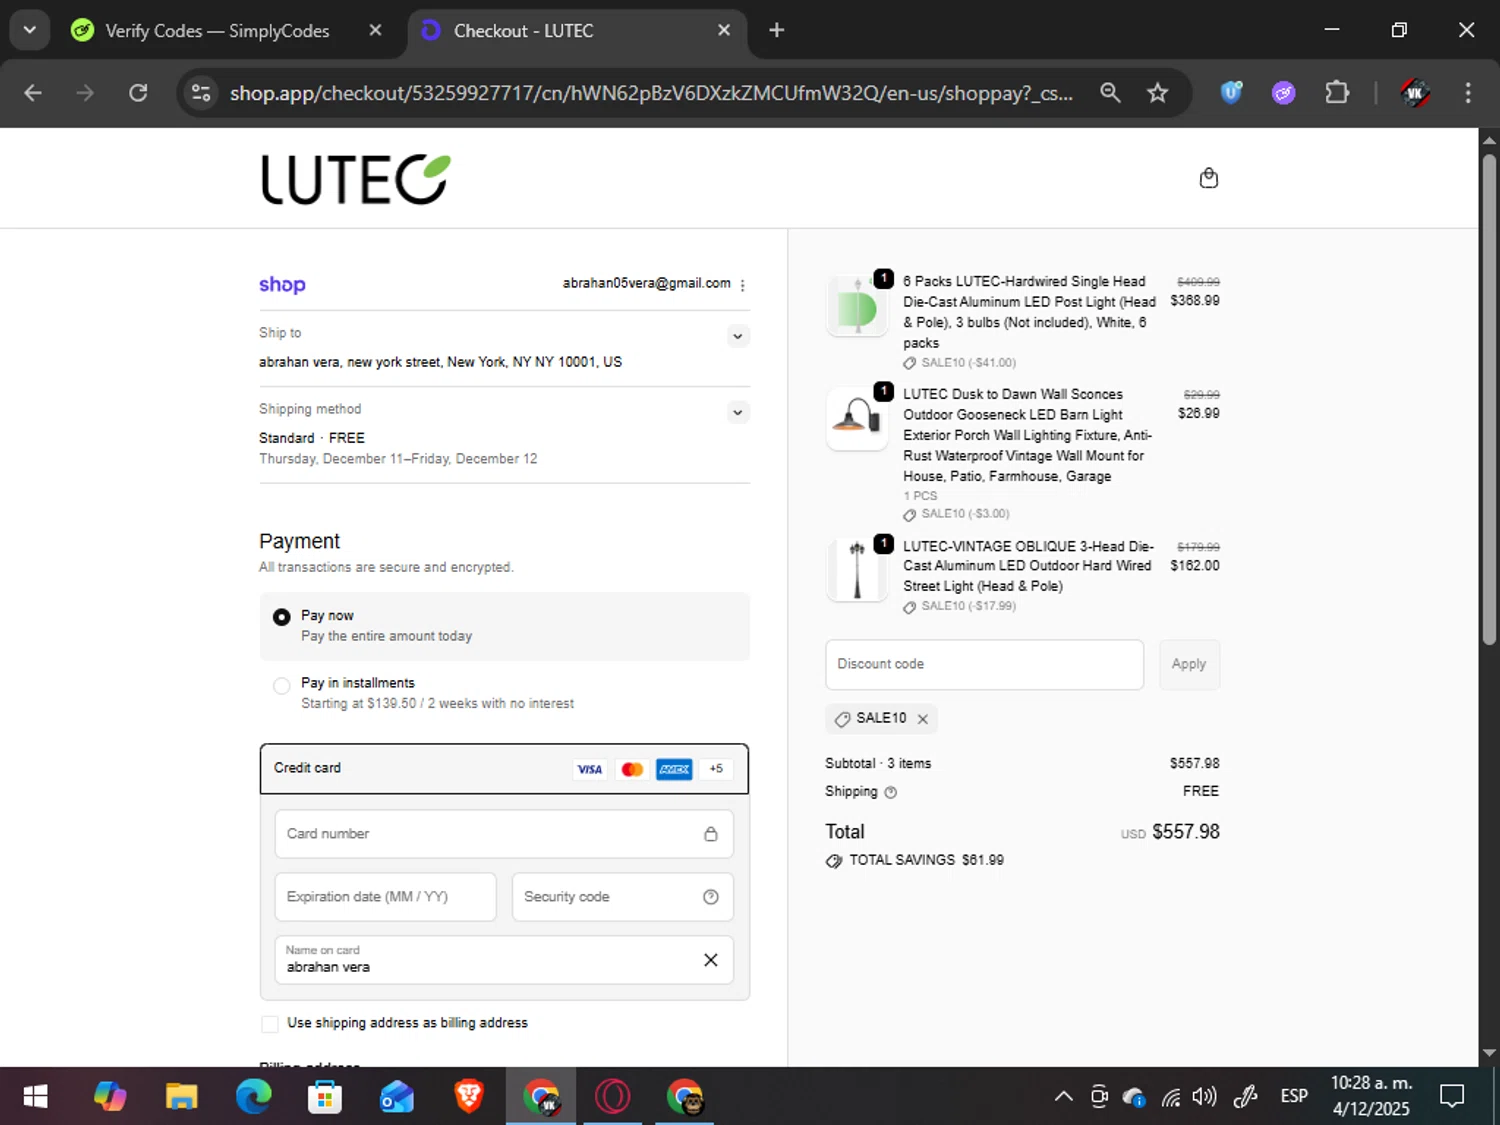The height and width of the screenshot is (1125, 1500).
Task: Click the LUTEC logo
Action: click(x=355, y=179)
